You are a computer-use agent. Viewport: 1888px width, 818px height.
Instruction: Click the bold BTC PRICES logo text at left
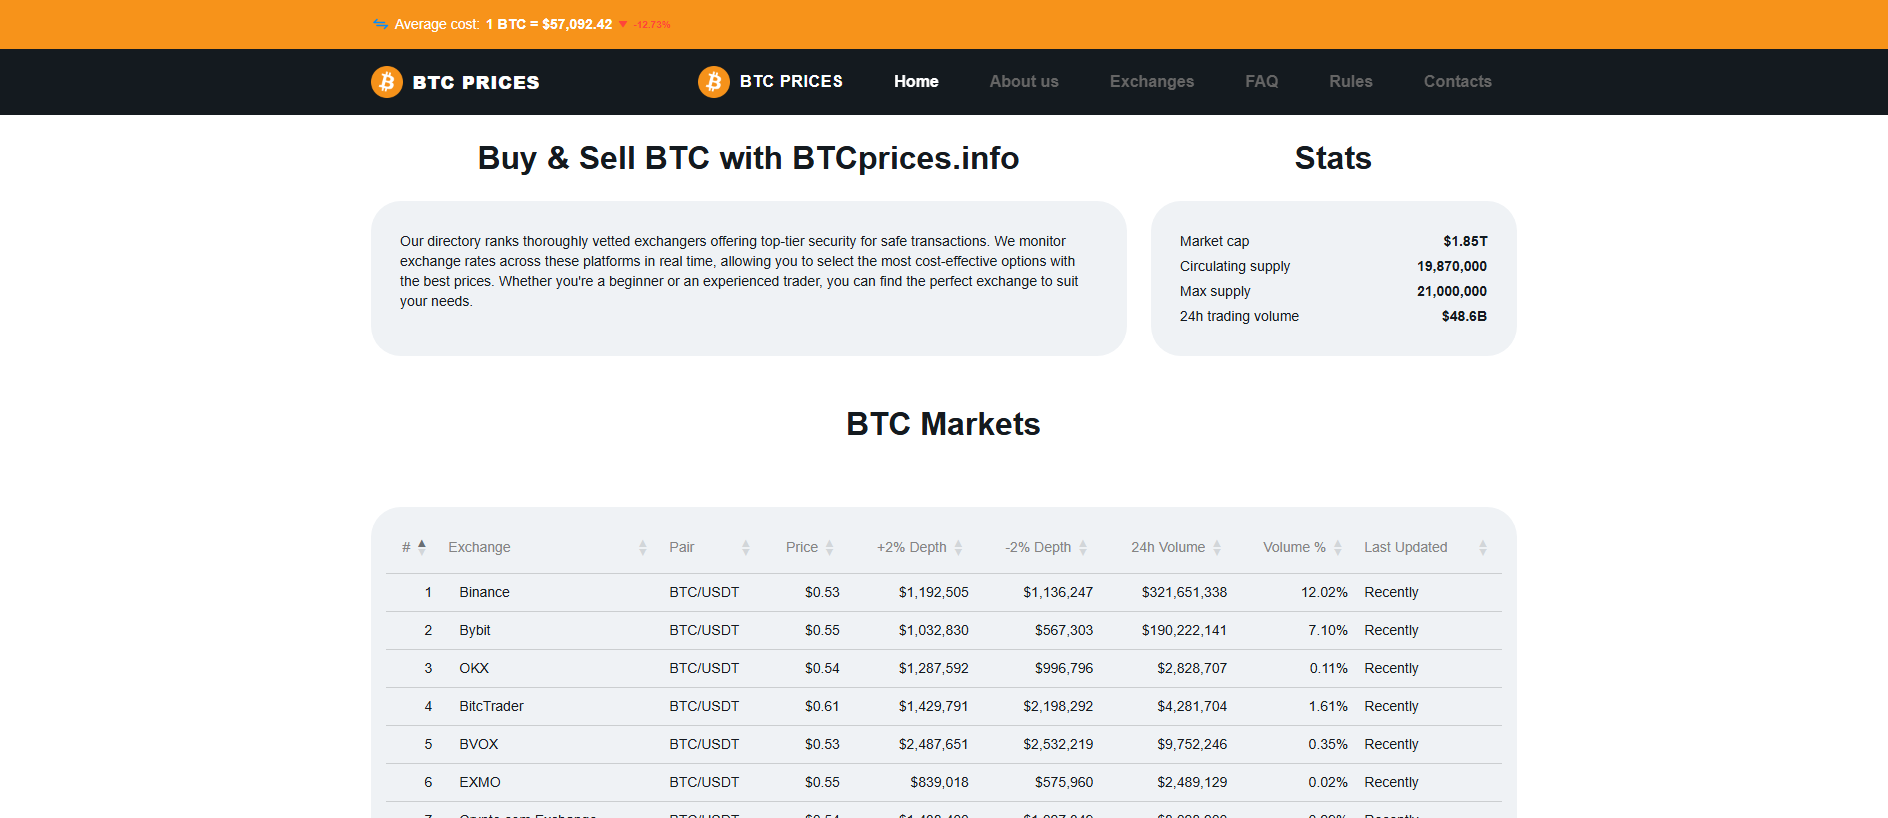pos(476,83)
